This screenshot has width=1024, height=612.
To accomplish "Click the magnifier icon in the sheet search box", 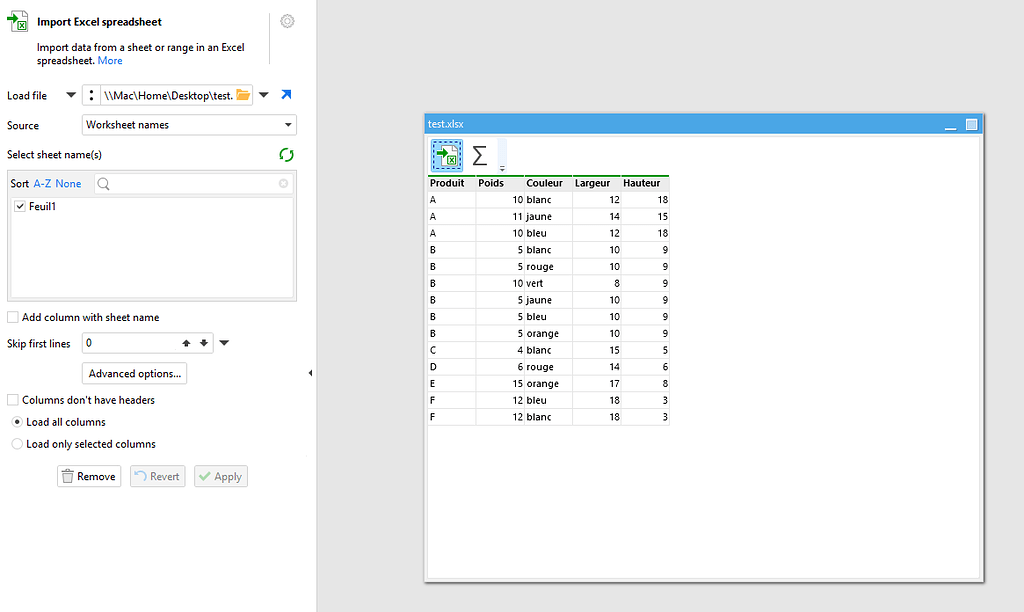I will [x=102, y=184].
